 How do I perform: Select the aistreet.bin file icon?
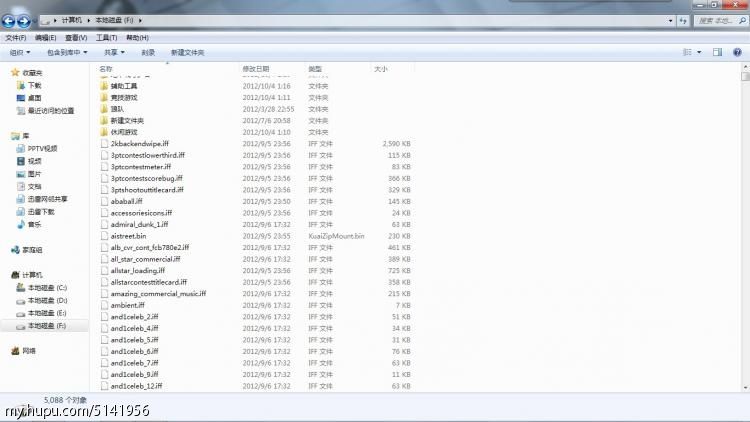pyautogui.click(x=104, y=236)
